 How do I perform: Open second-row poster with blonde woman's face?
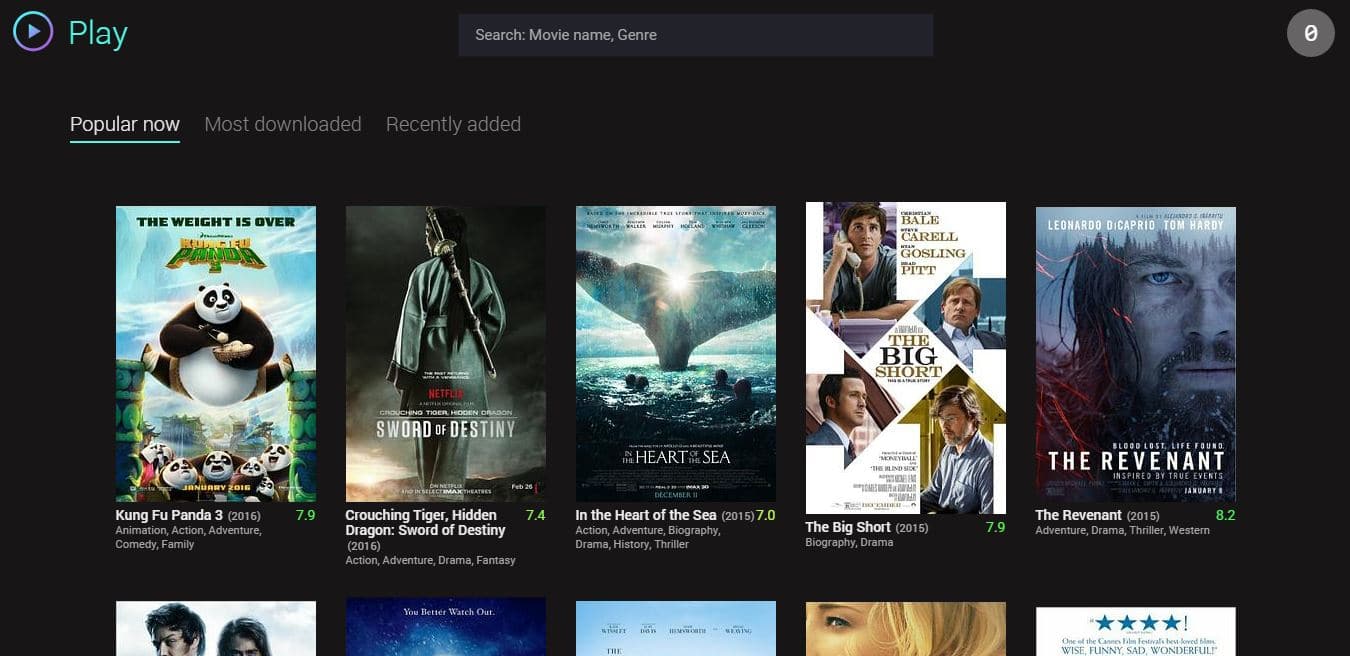coord(906,628)
